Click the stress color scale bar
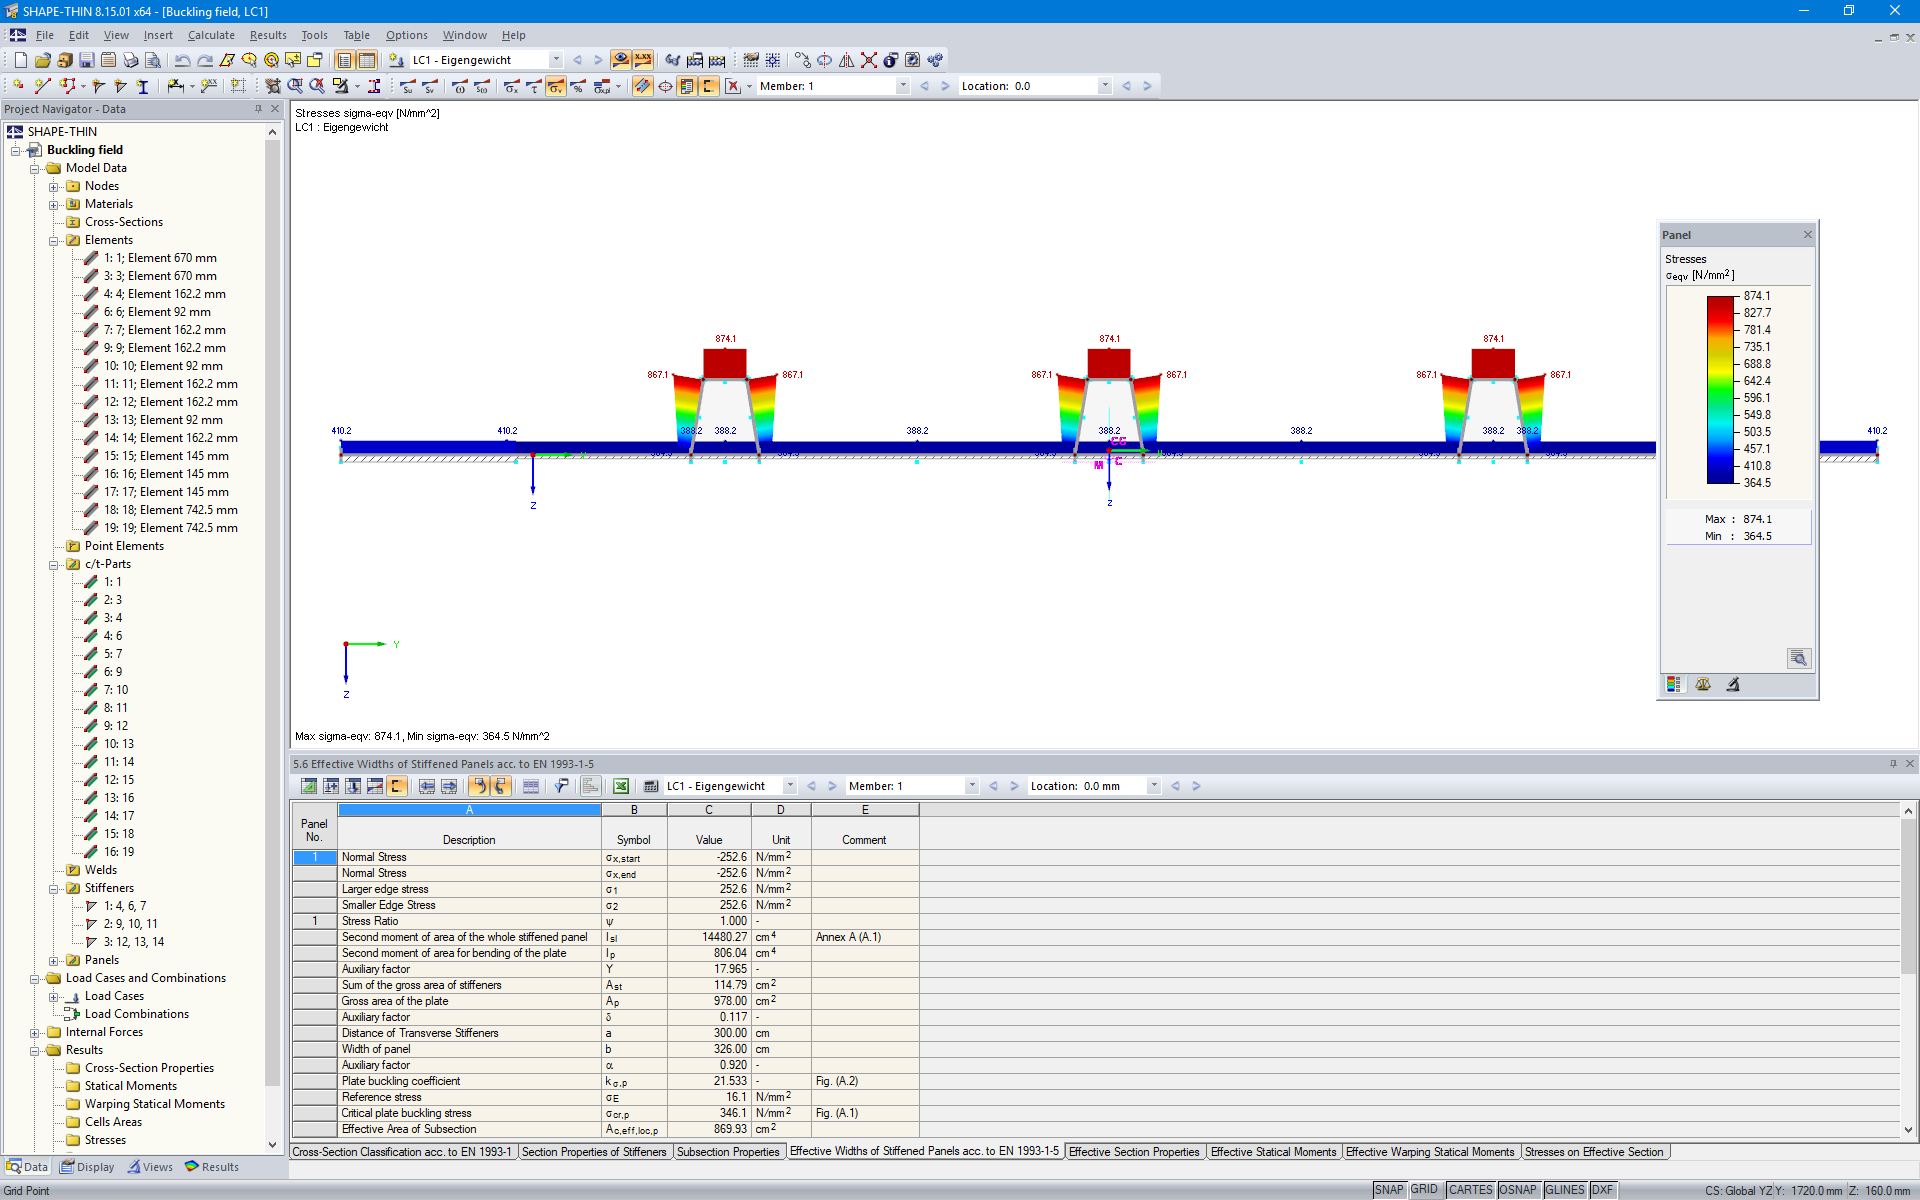This screenshot has width=1920, height=1200. coord(1720,390)
